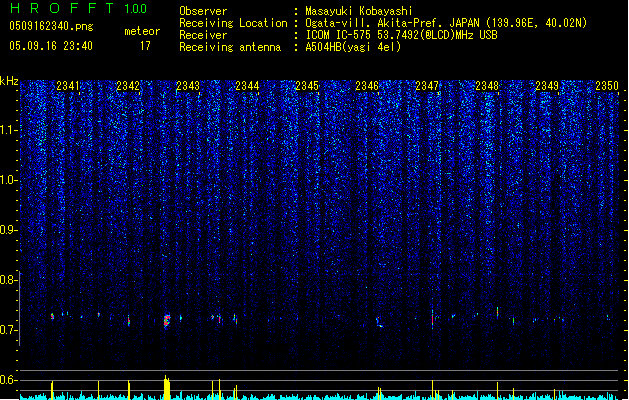The image size is (629, 400).
Task: Click the 'Observer' field label
Action: click(x=203, y=11)
